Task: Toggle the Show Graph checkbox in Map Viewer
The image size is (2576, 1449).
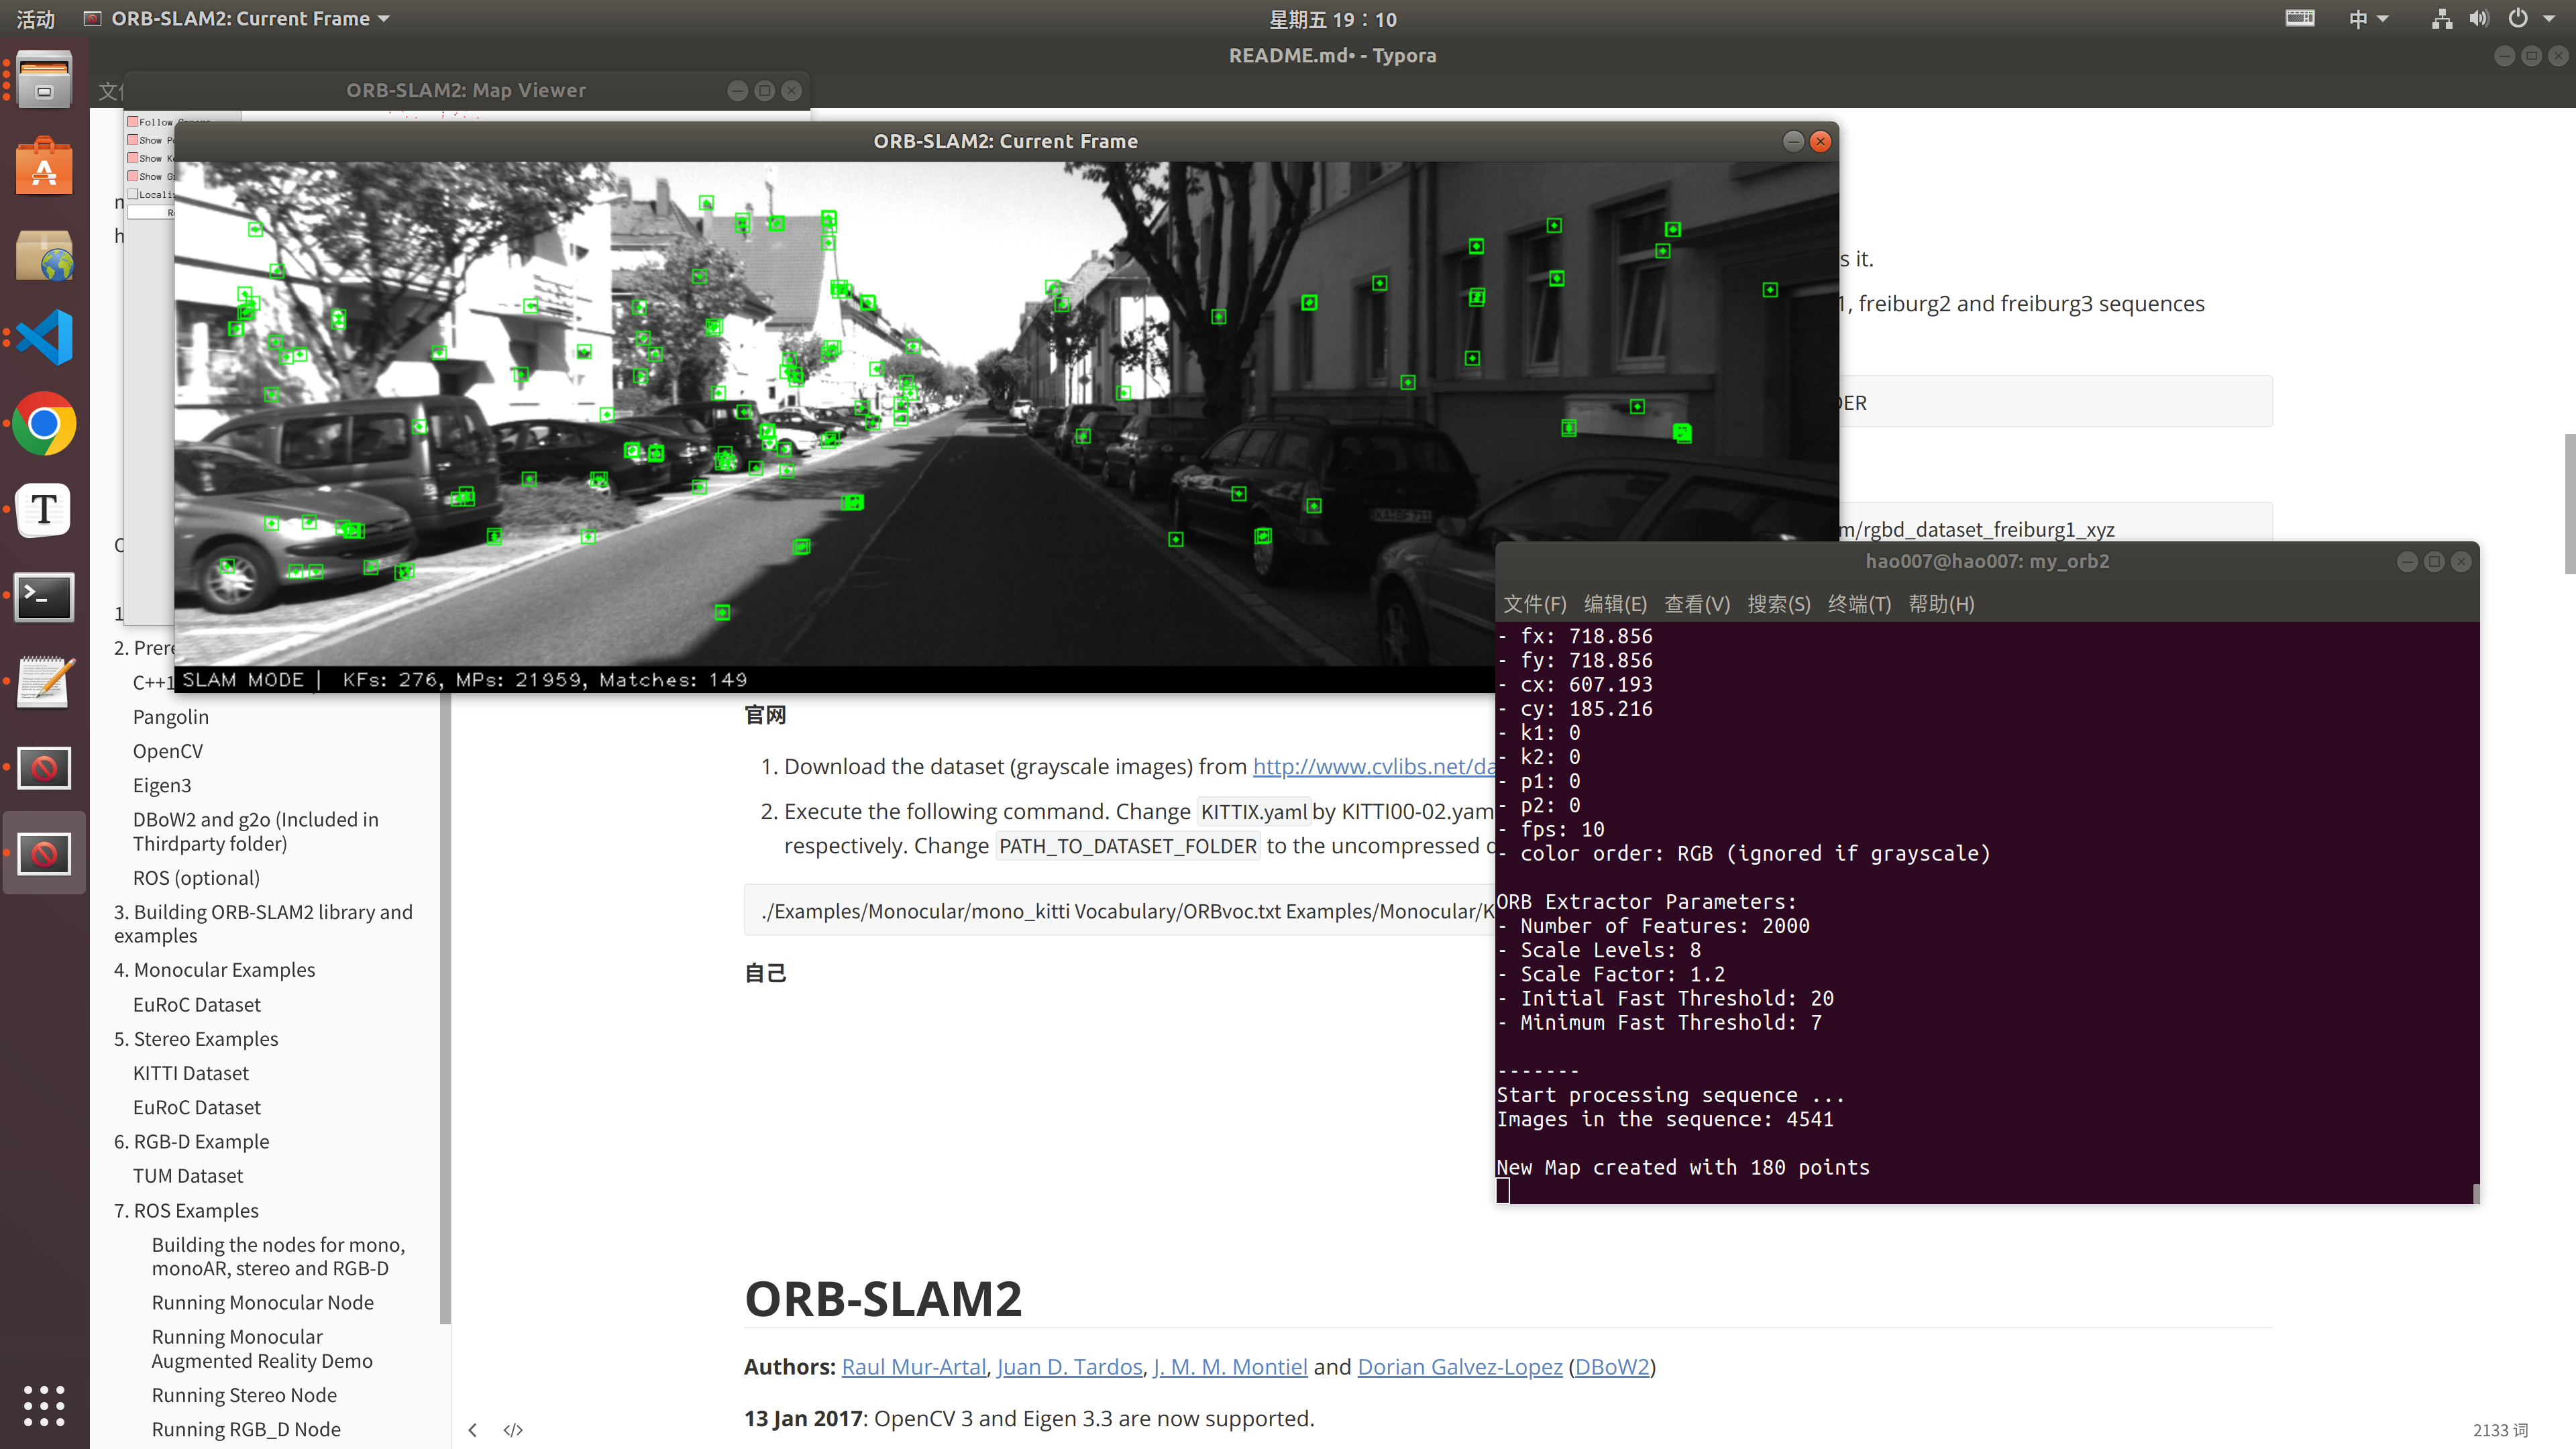Action: [x=132, y=175]
